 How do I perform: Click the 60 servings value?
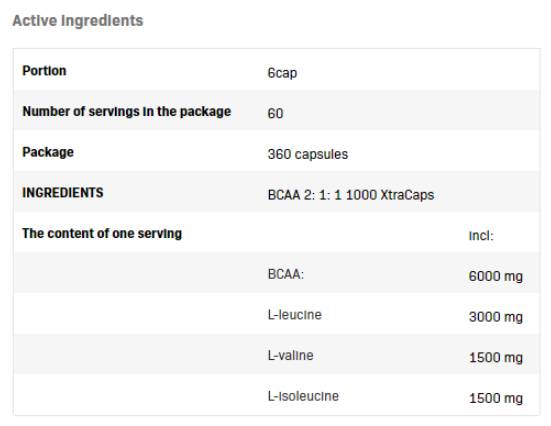(x=275, y=114)
